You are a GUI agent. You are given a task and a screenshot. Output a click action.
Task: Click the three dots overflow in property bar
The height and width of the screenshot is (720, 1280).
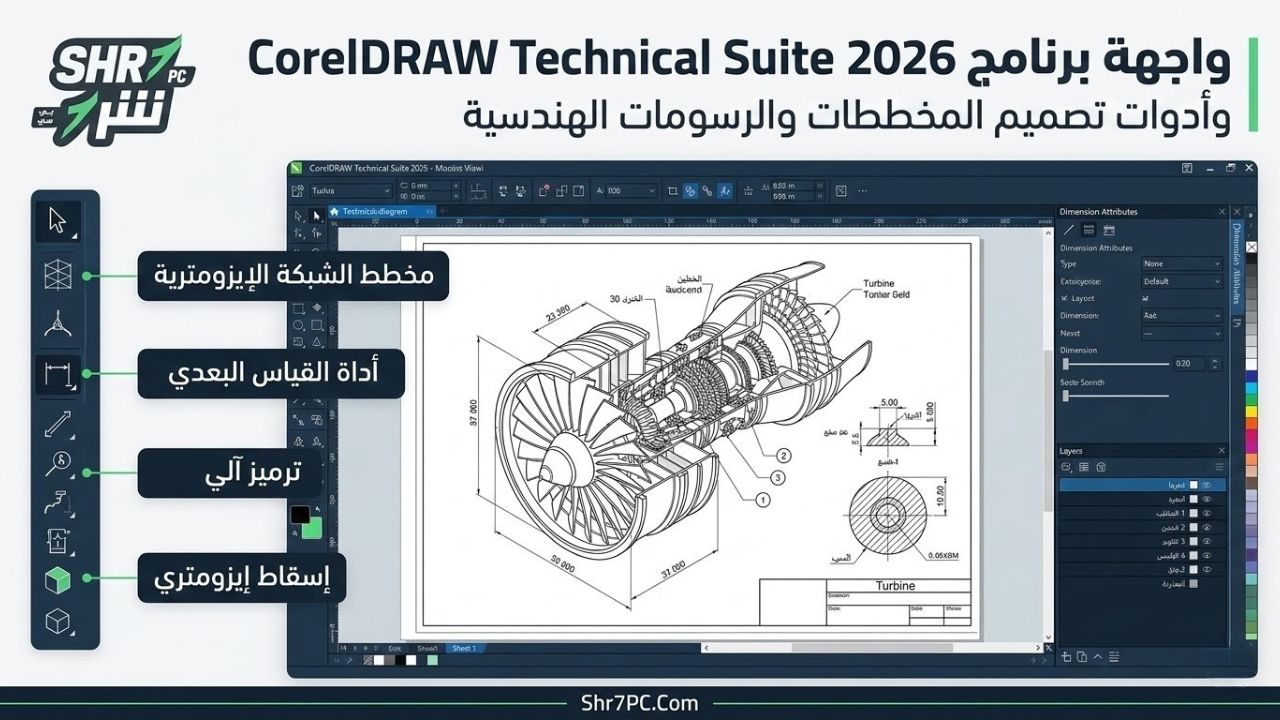[862, 189]
